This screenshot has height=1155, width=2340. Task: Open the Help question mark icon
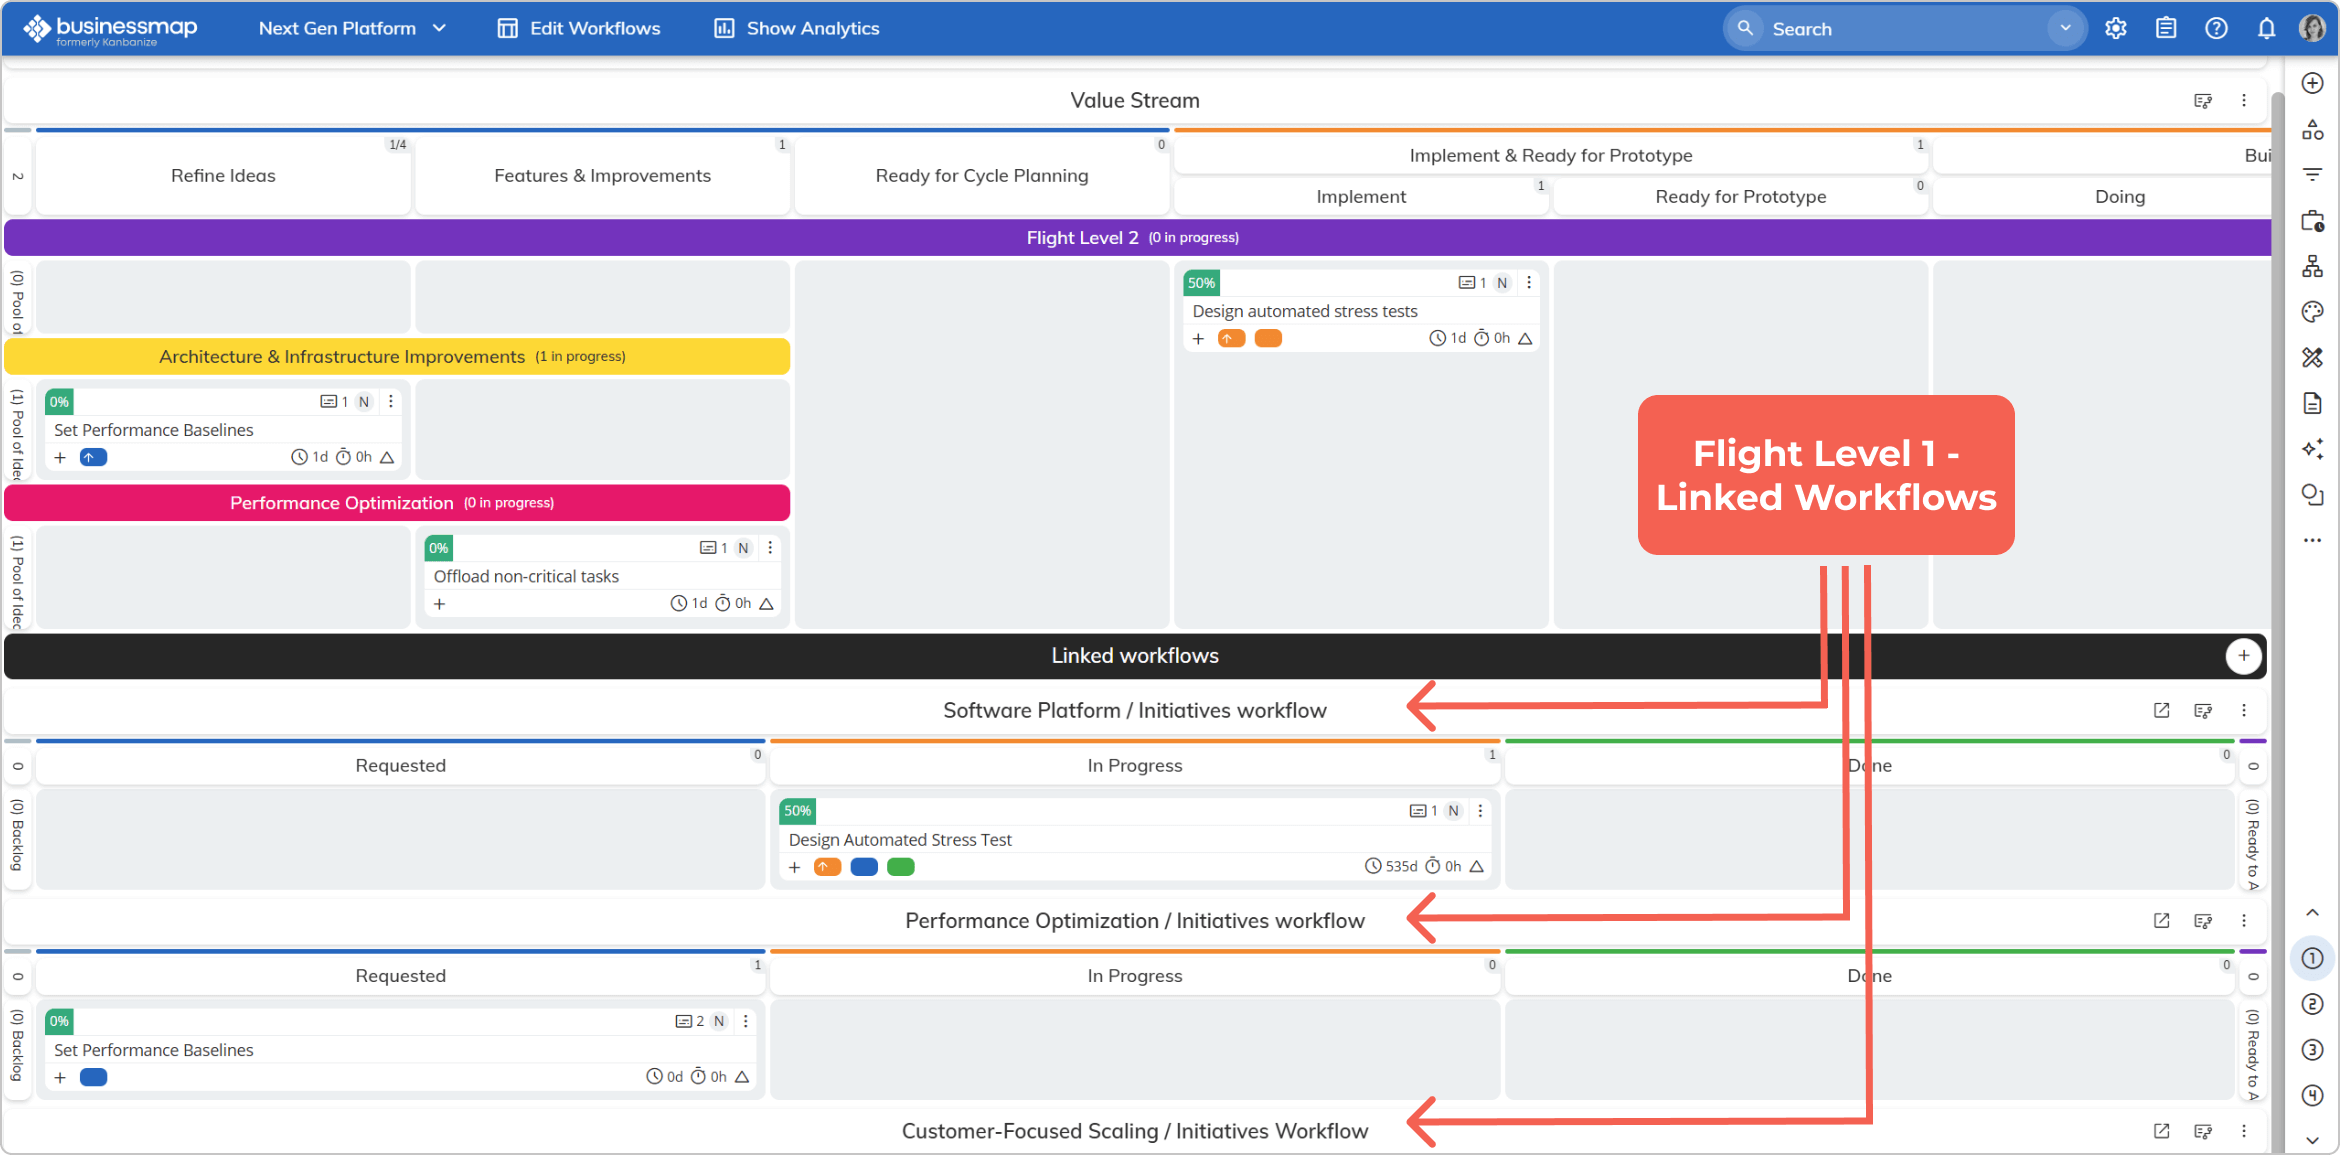click(2216, 27)
